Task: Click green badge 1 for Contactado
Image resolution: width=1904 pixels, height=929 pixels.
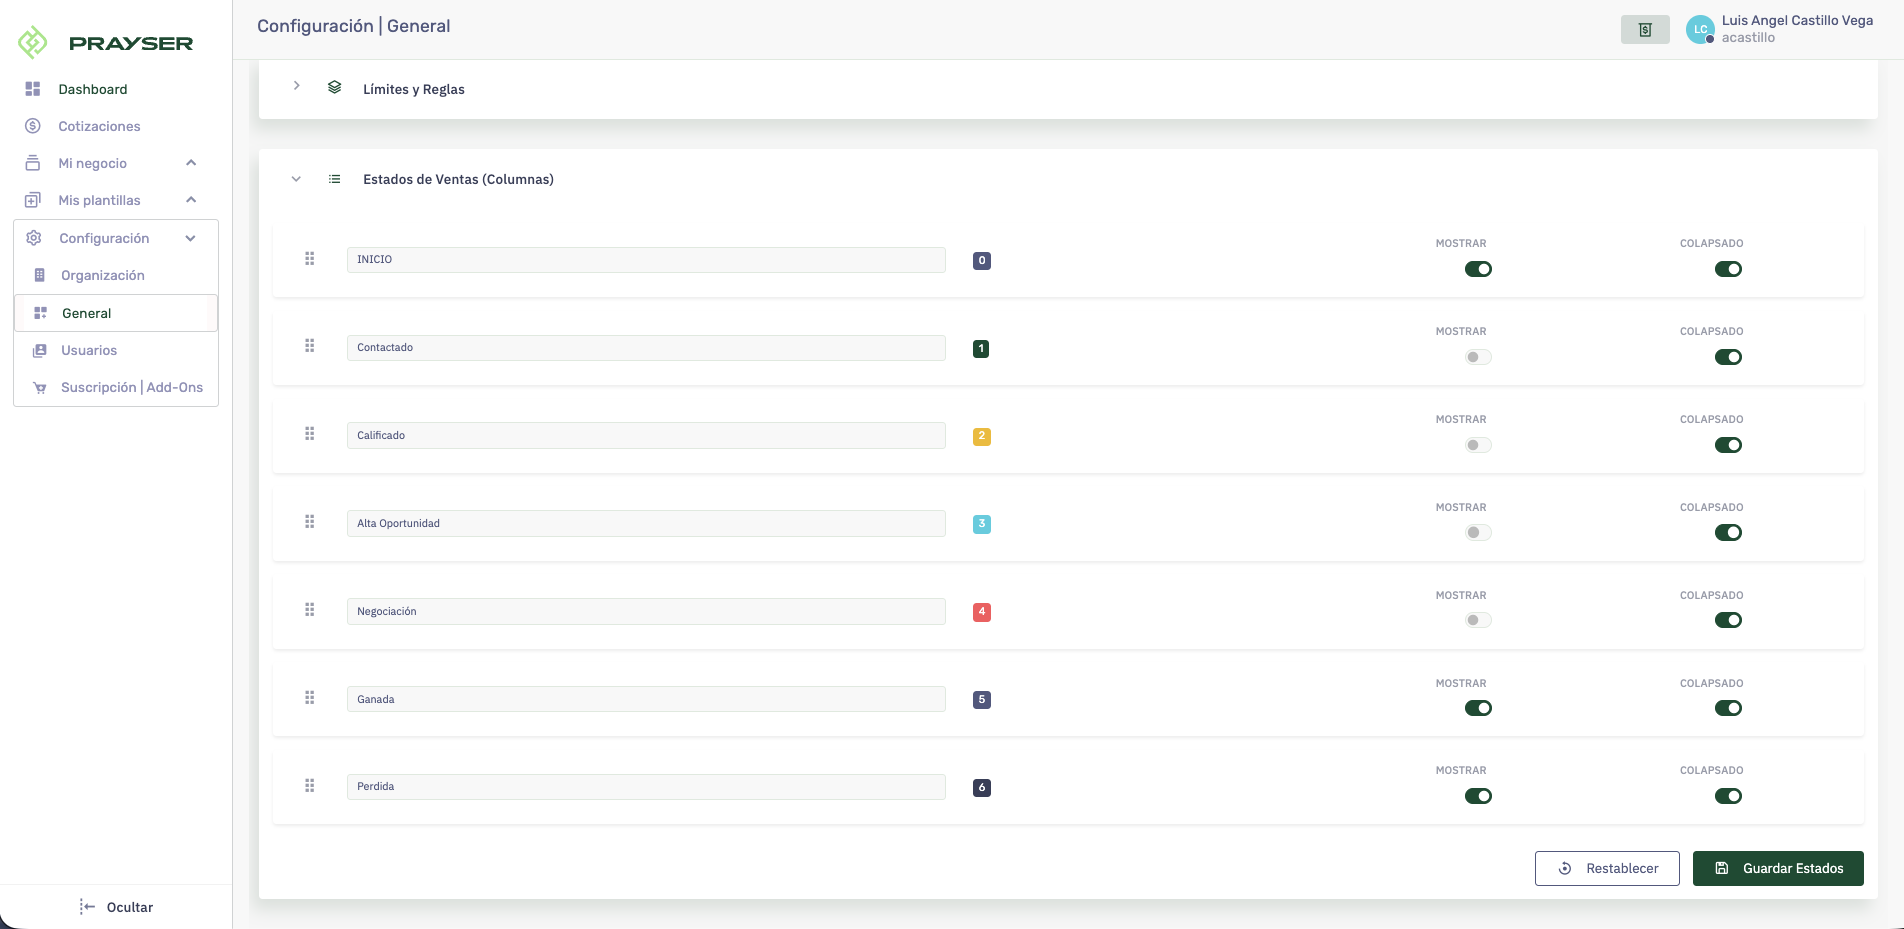Action: pyautogui.click(x=982, y=348)
